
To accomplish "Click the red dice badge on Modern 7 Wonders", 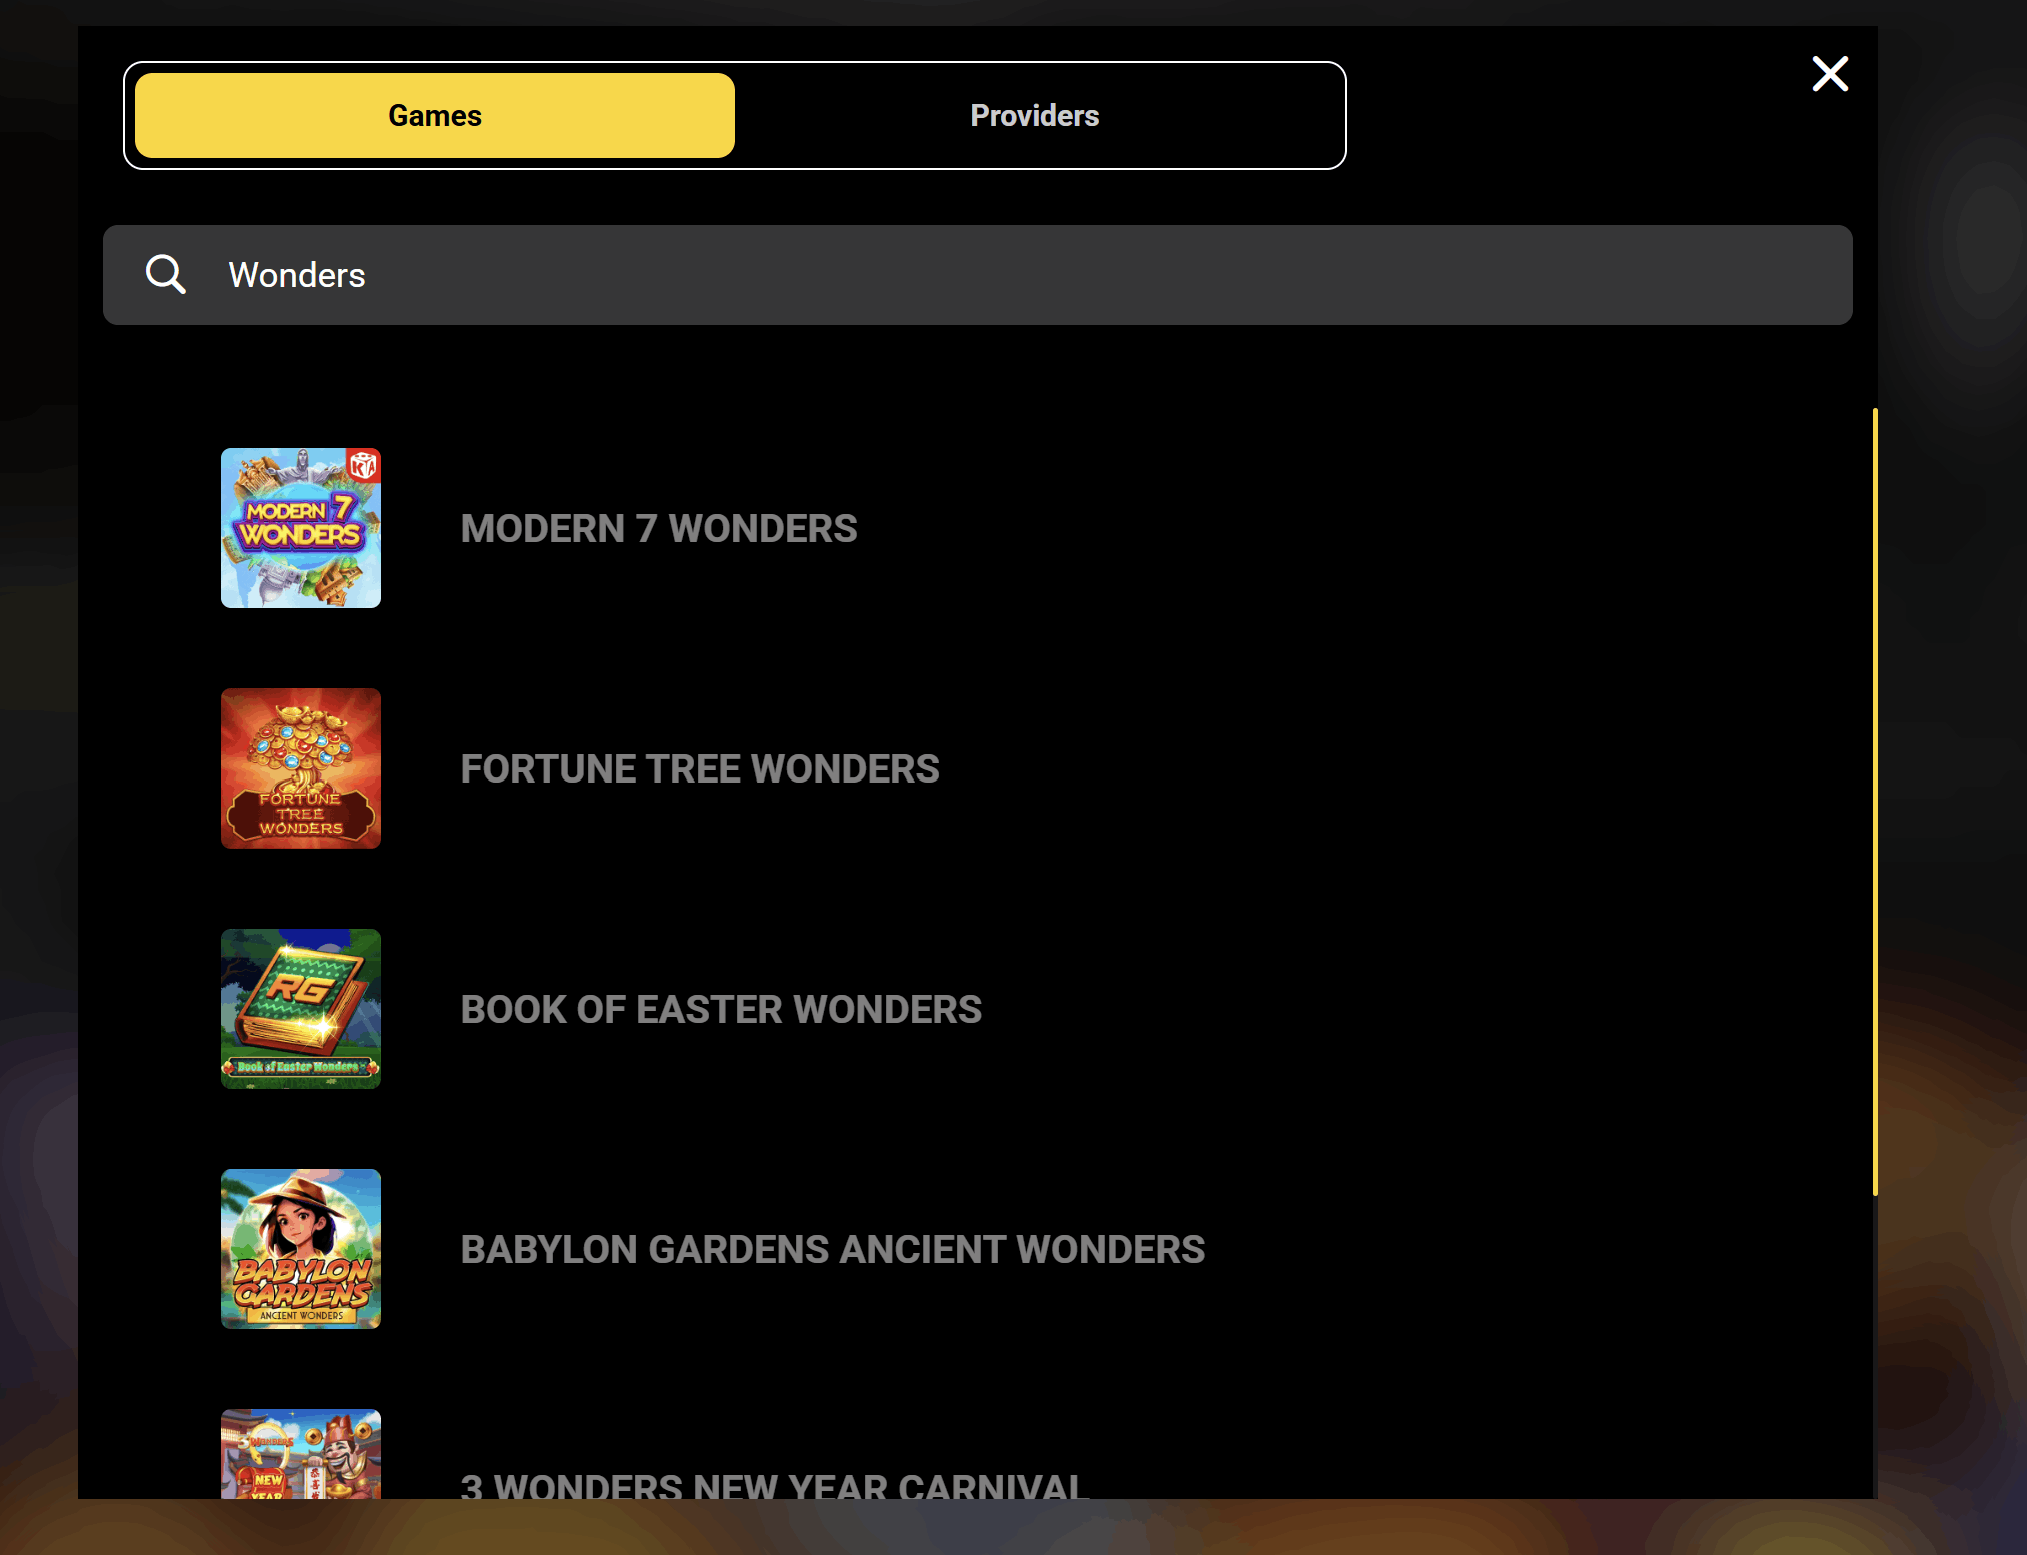I will 363,465.
